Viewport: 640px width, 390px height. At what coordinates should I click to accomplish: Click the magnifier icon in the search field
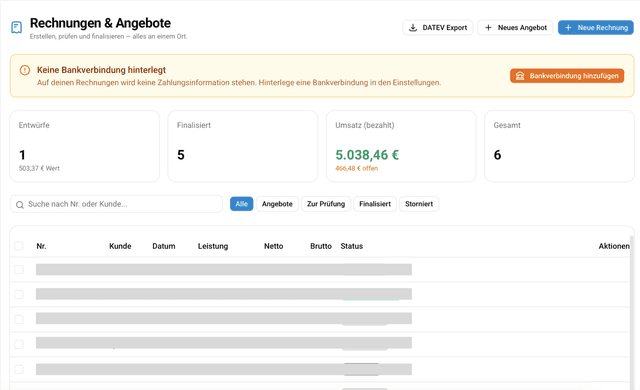(x=20, y=205)
